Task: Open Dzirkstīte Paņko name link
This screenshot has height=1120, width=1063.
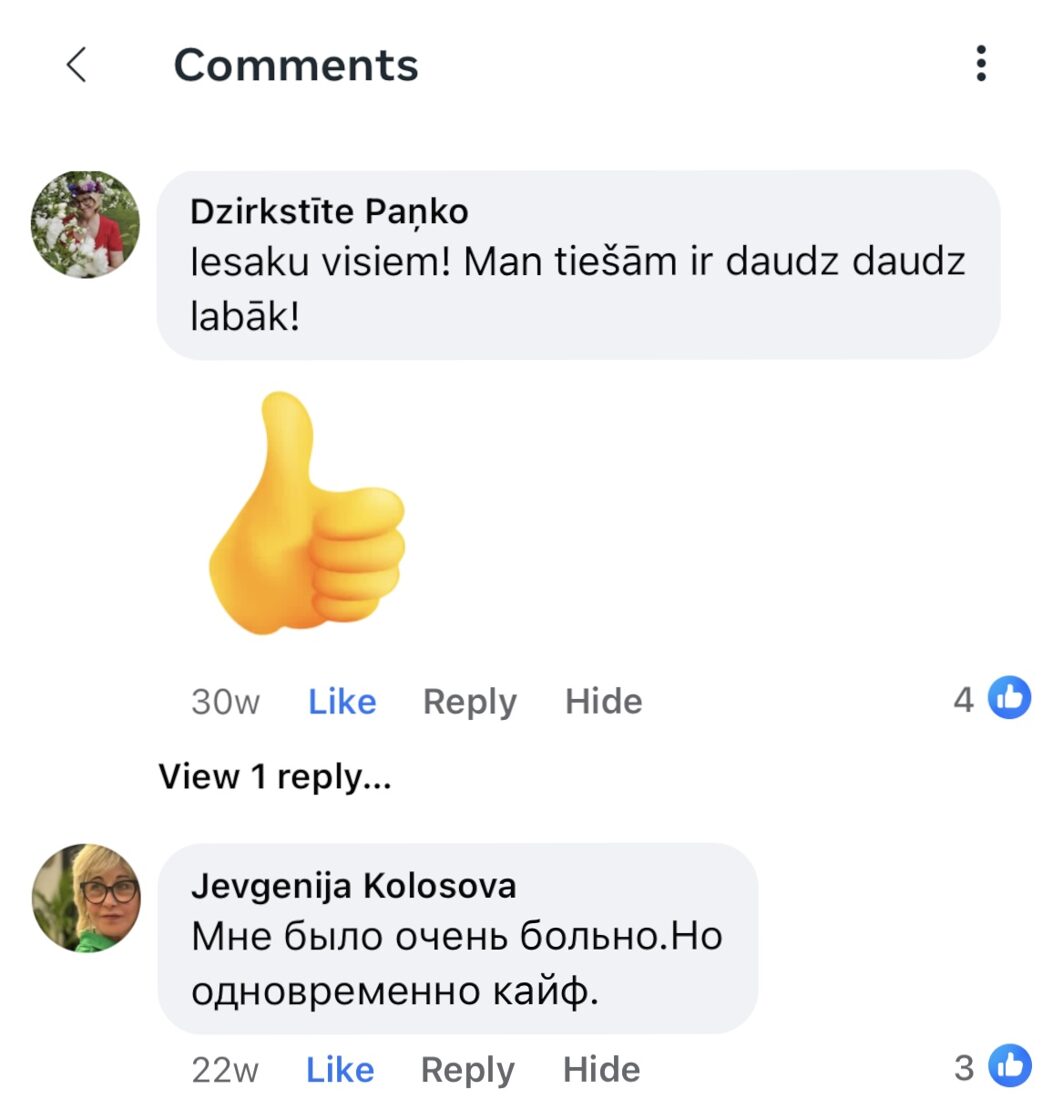Action: tap(329, 212)
